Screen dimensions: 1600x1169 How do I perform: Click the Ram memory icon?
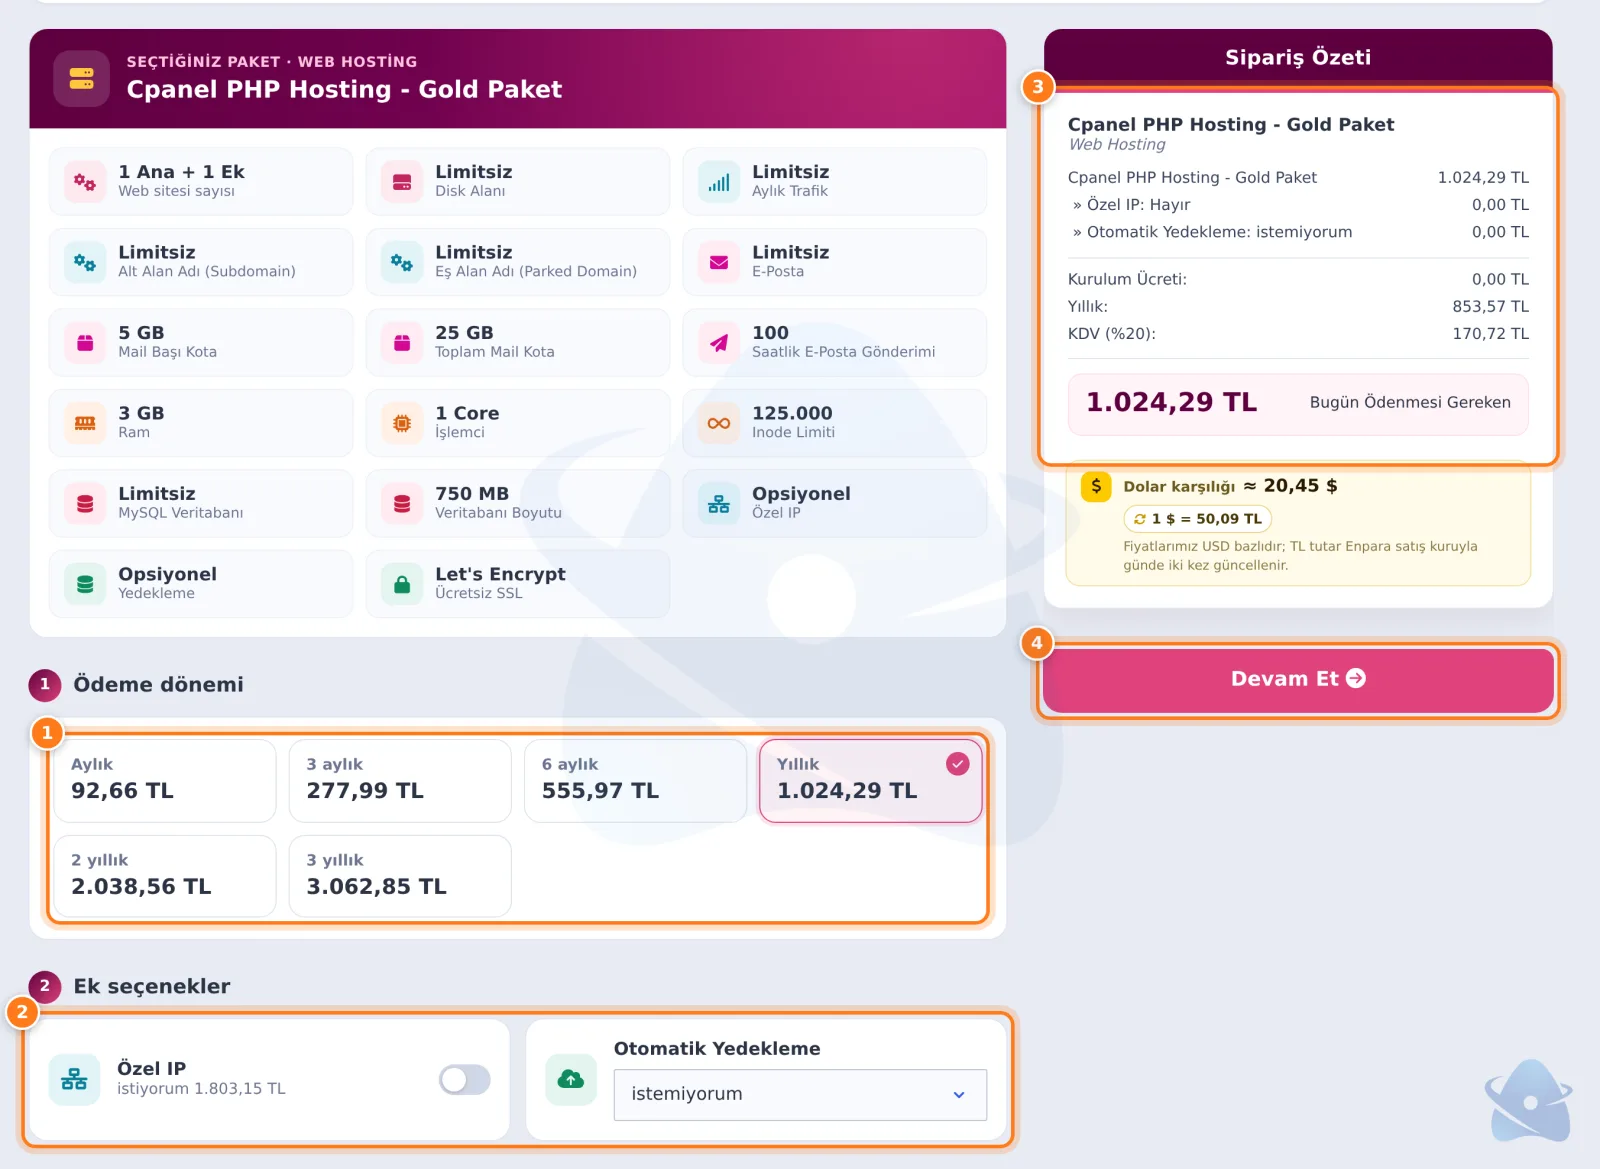tap(85, 423)
